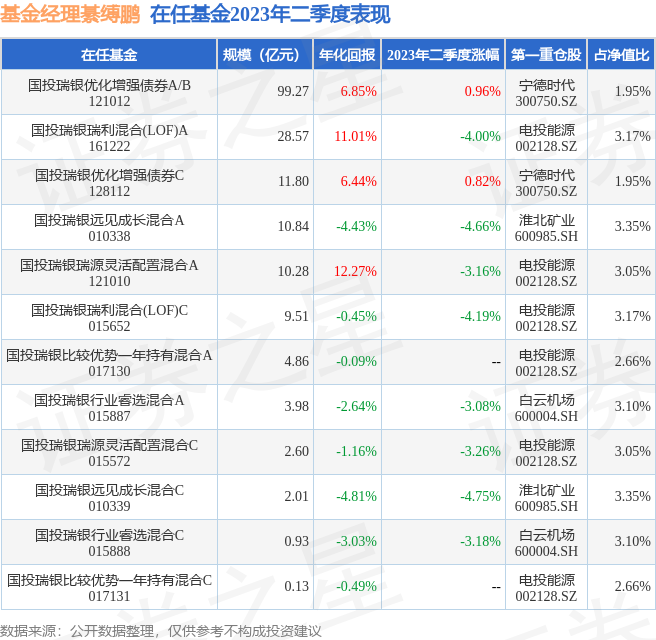The image size is (656, 640).
Task: Click 电投能源 in the 161222 row
Action: tap(546, 130)
